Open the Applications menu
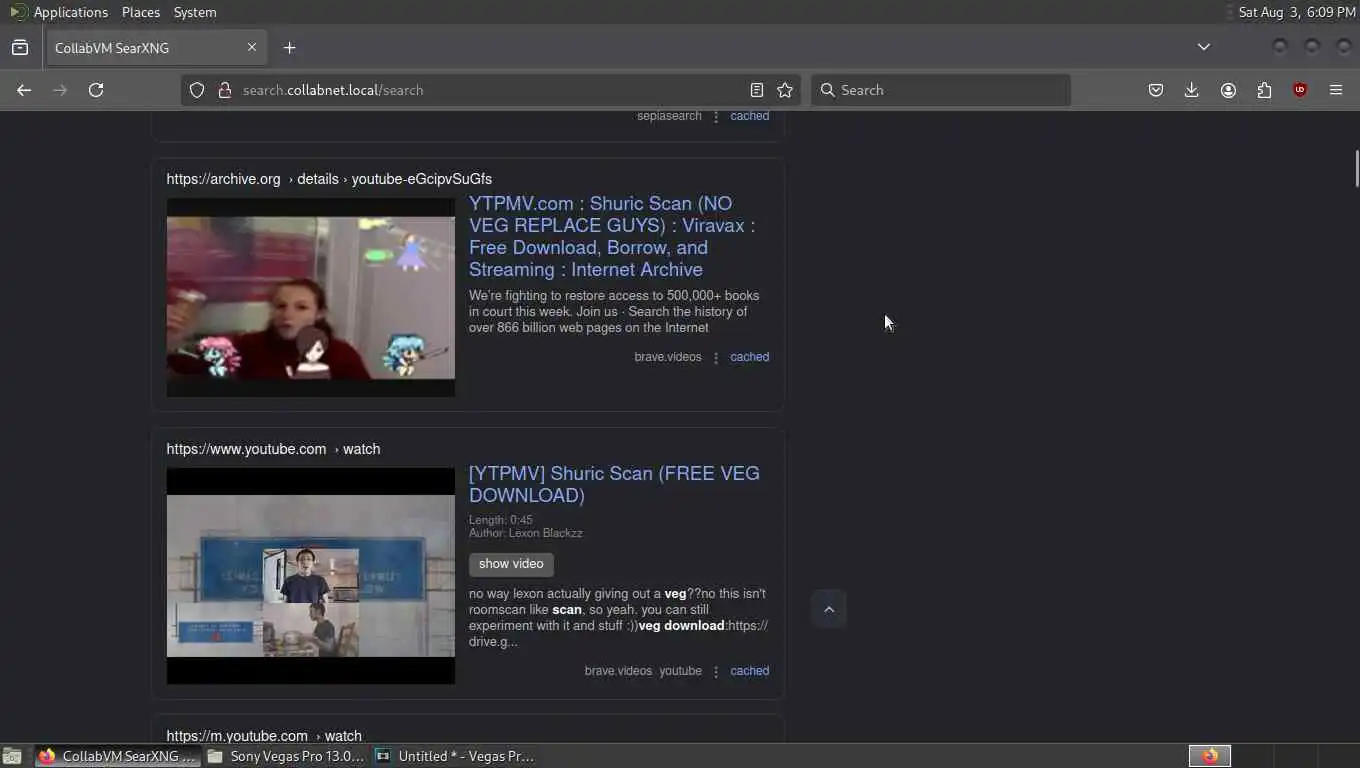 pos(70,12)
